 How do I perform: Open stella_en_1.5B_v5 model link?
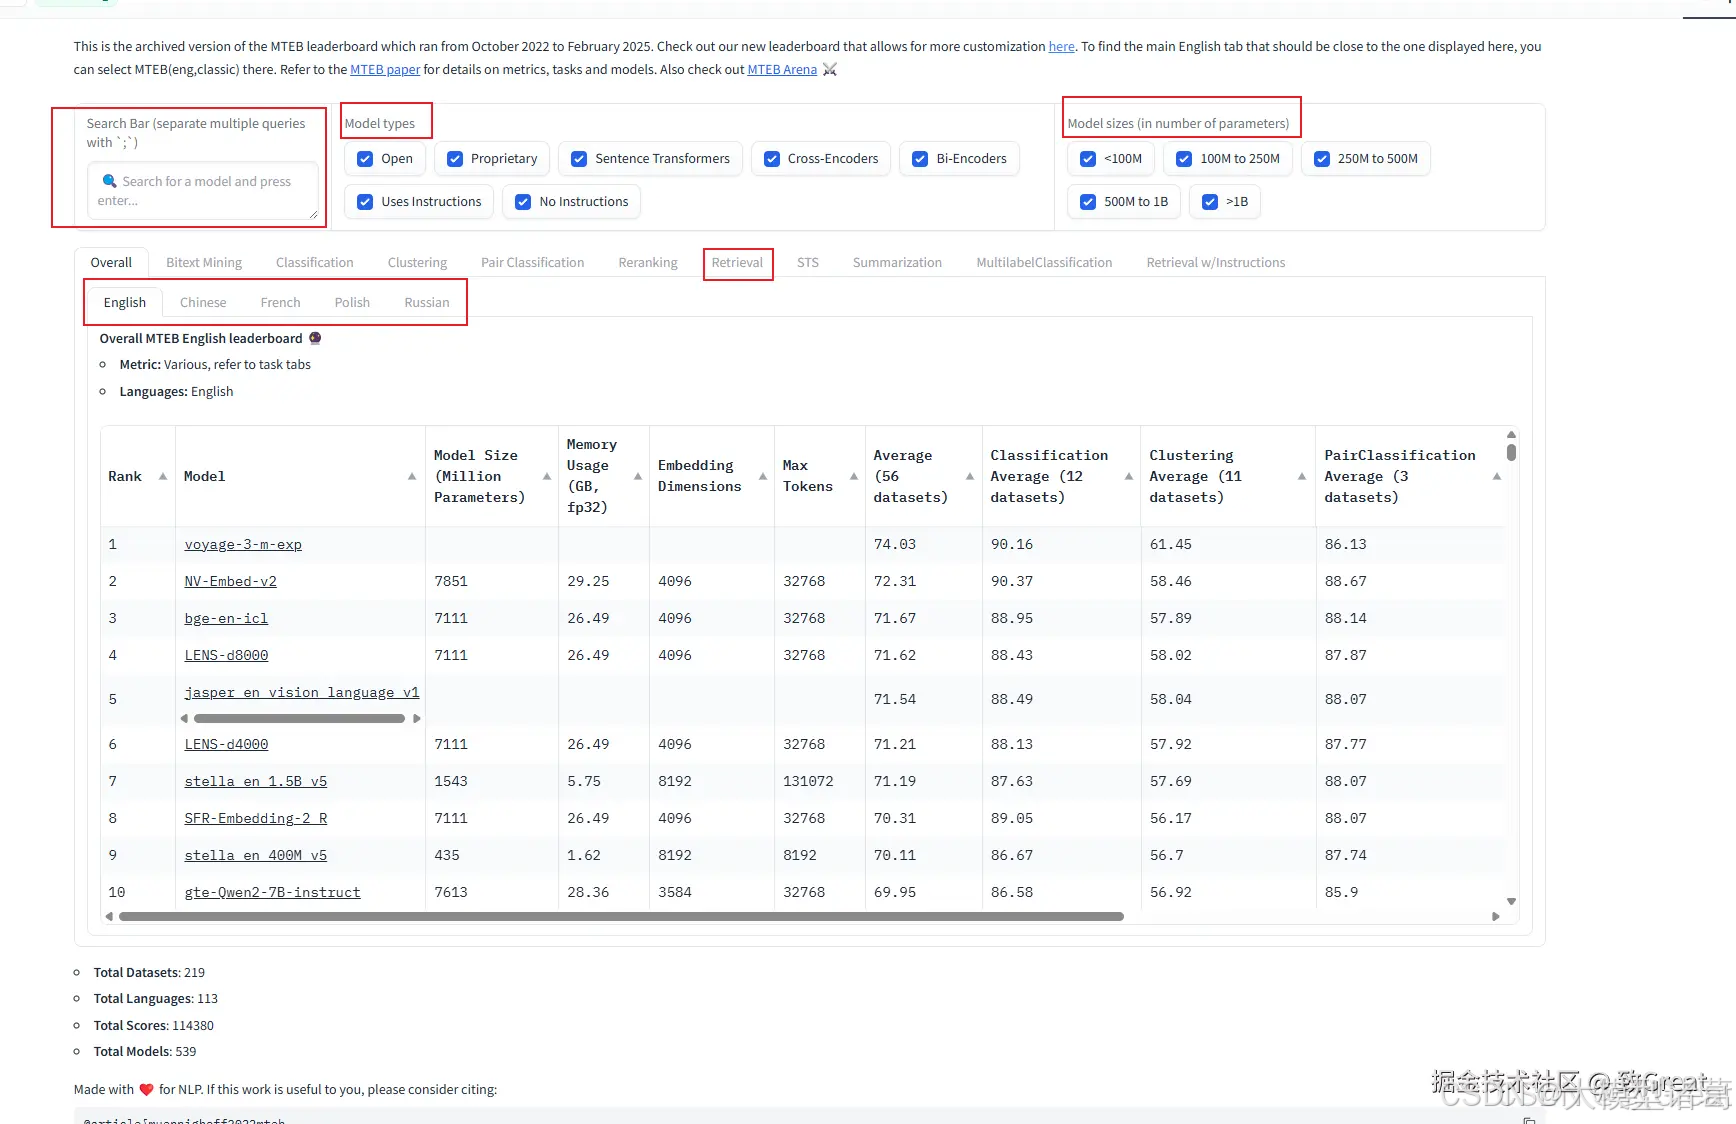click(255, 782)
